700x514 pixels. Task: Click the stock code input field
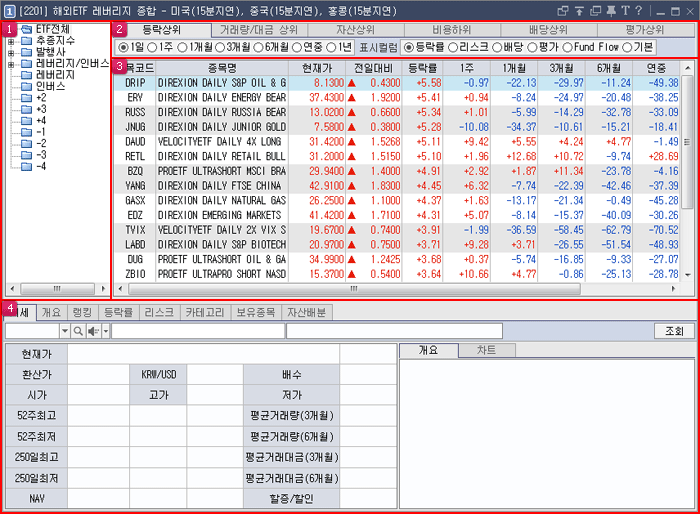(x=32, y=331)
